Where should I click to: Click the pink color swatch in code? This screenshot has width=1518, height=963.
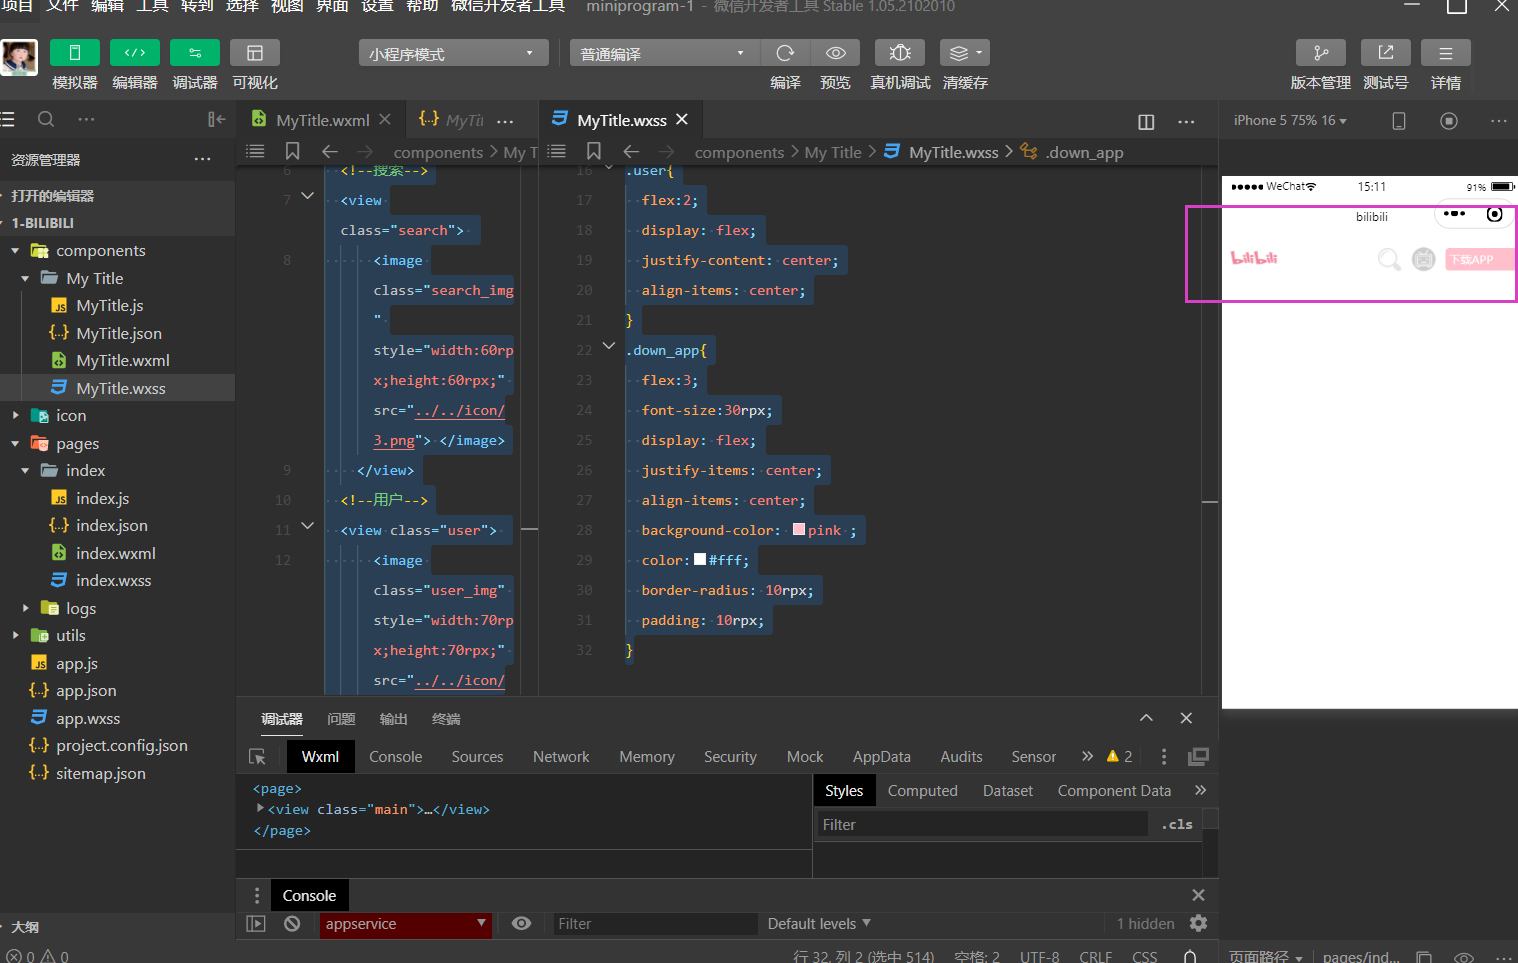799,529
